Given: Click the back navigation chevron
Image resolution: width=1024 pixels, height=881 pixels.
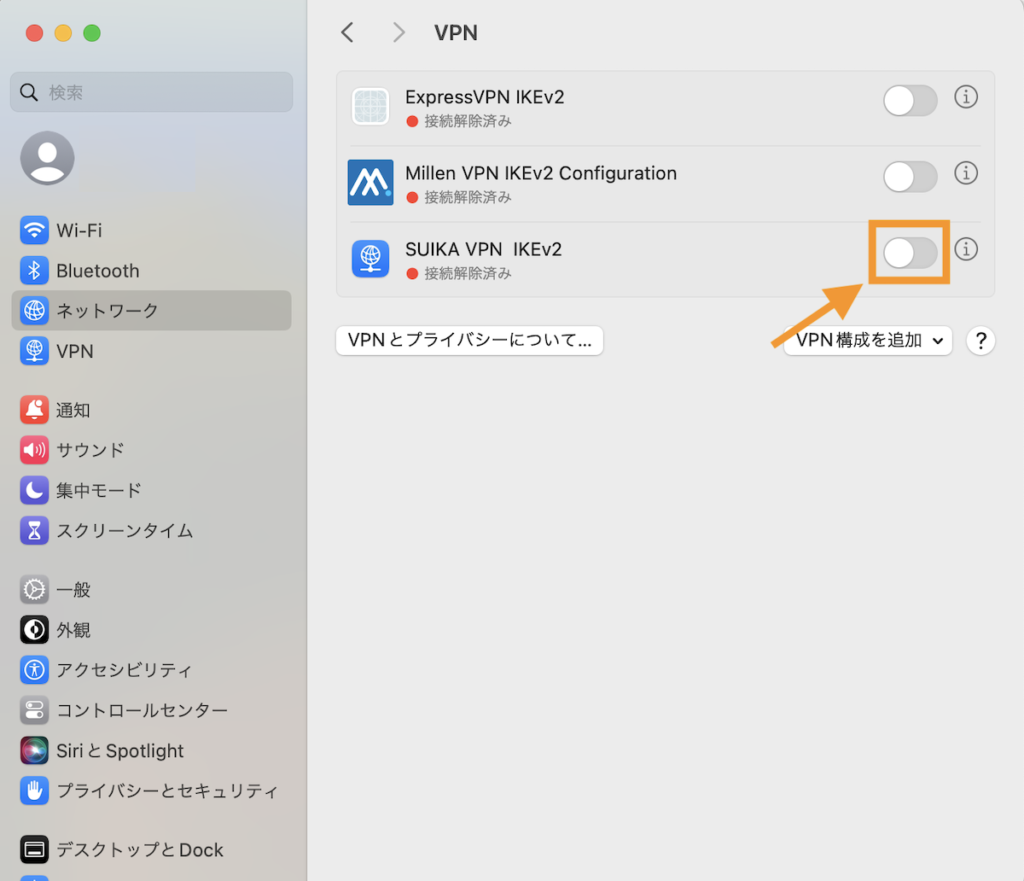Looking at the screenshot, I should pyautogui.click(x=347, y=33).
